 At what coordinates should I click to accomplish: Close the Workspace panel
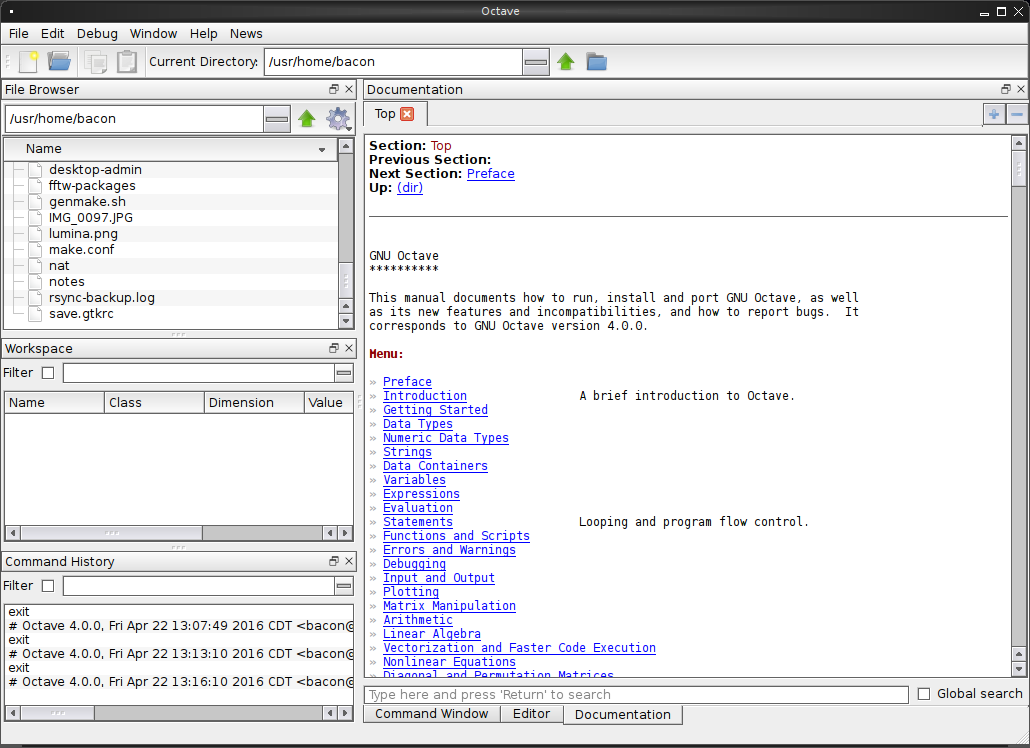pyautogui.click(x=349, y=348)
